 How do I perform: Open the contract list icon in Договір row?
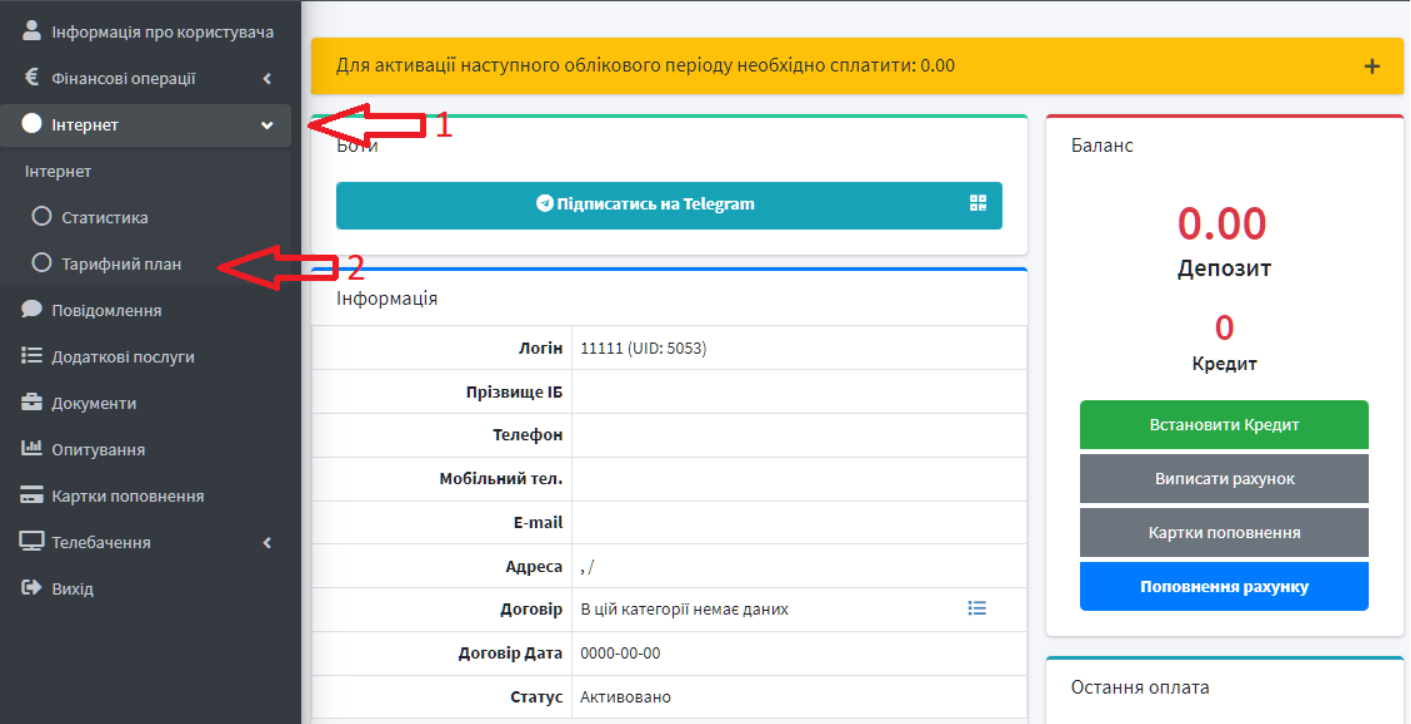977,608
